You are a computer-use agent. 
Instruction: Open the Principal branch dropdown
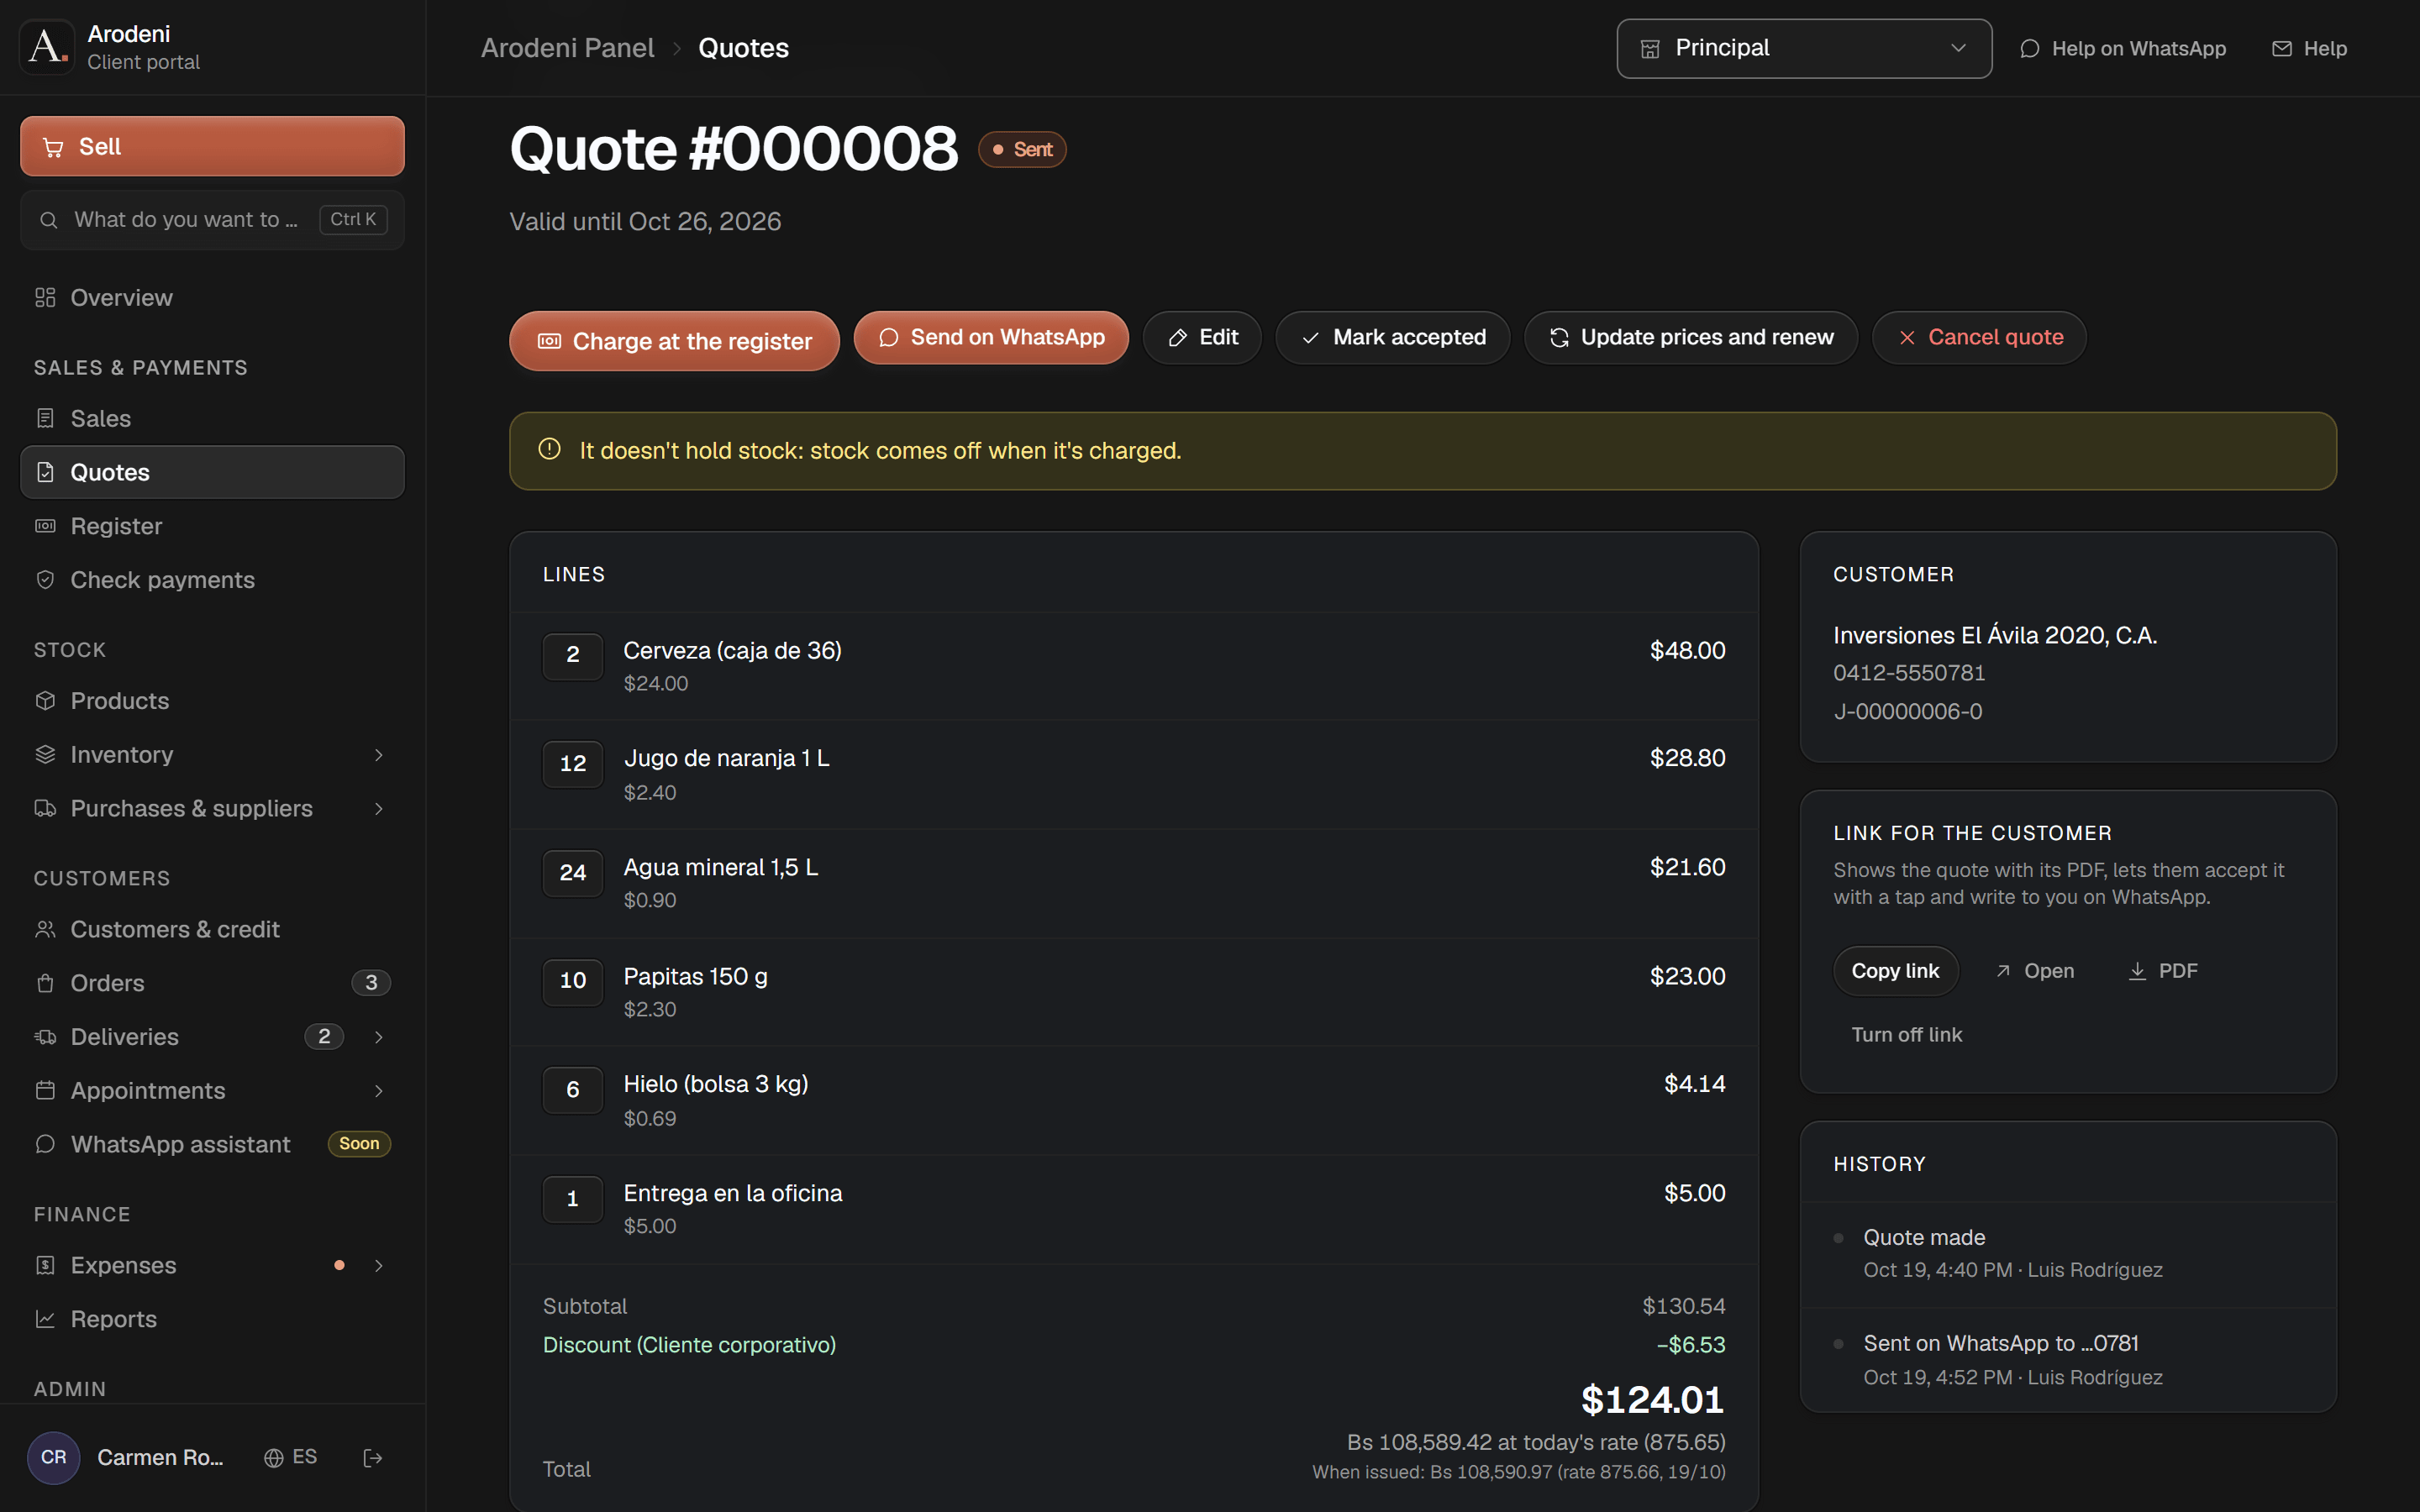pos(1804,48)
